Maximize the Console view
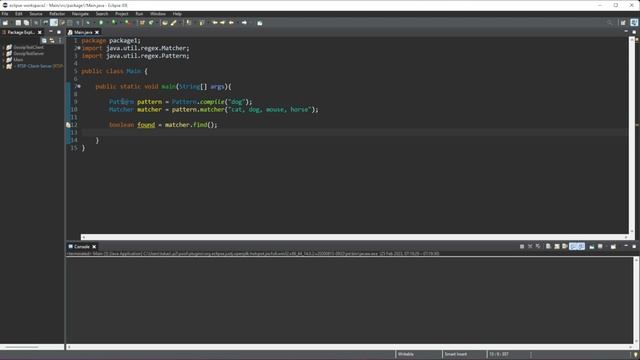 pos(634,247)
